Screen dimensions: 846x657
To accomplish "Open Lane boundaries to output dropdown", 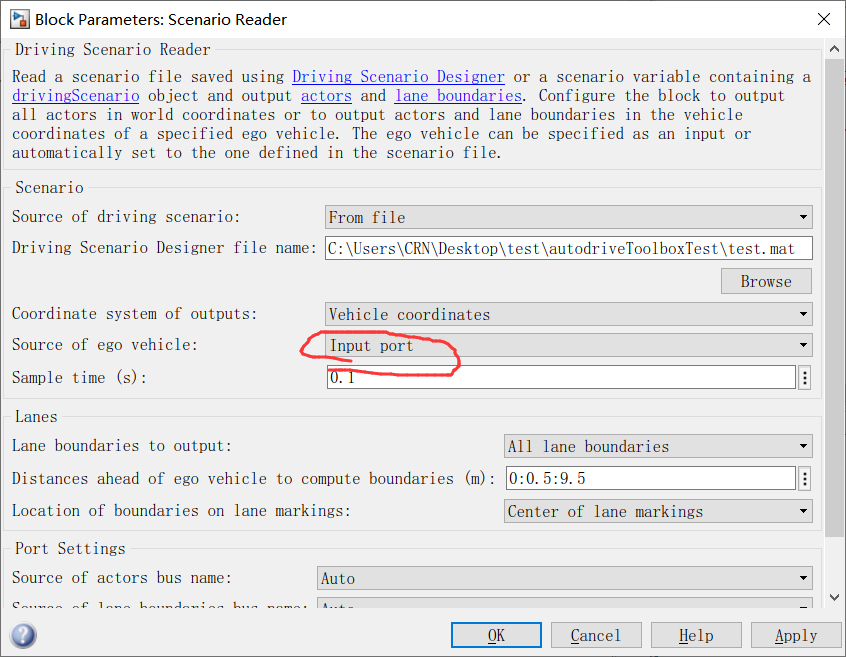I will point(658,446).
